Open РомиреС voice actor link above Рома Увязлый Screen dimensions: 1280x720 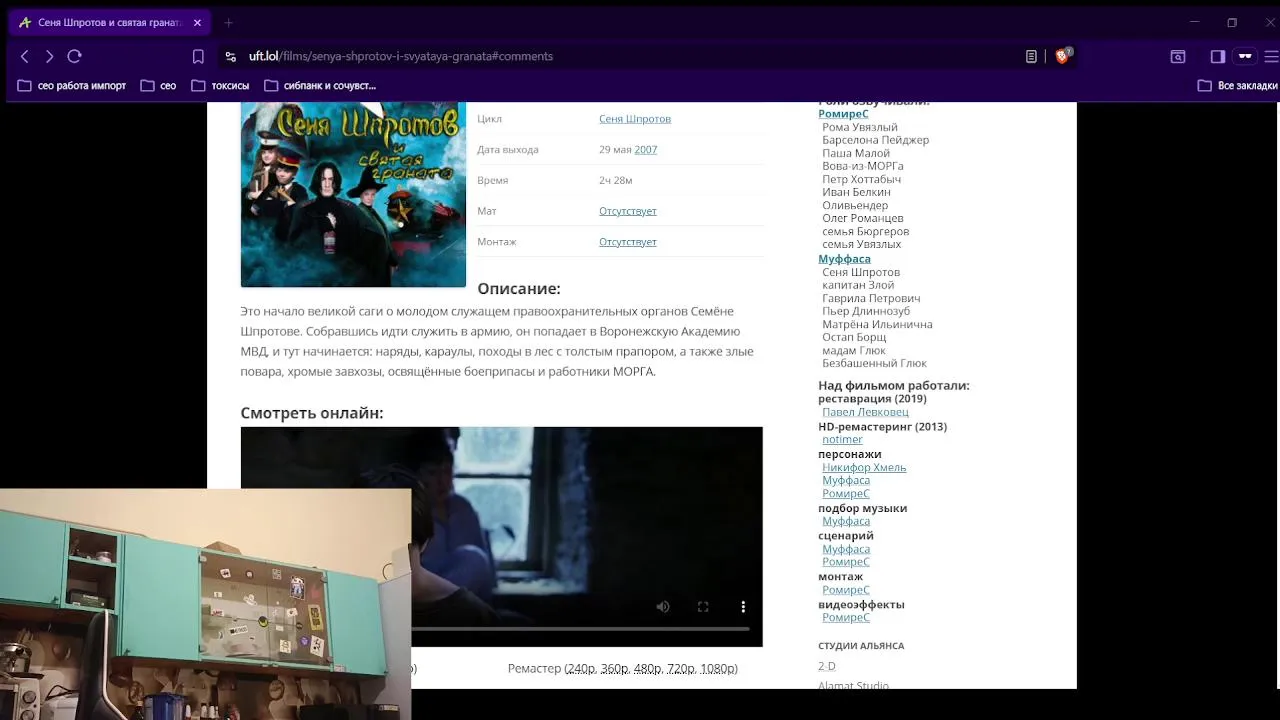[843, 114]
